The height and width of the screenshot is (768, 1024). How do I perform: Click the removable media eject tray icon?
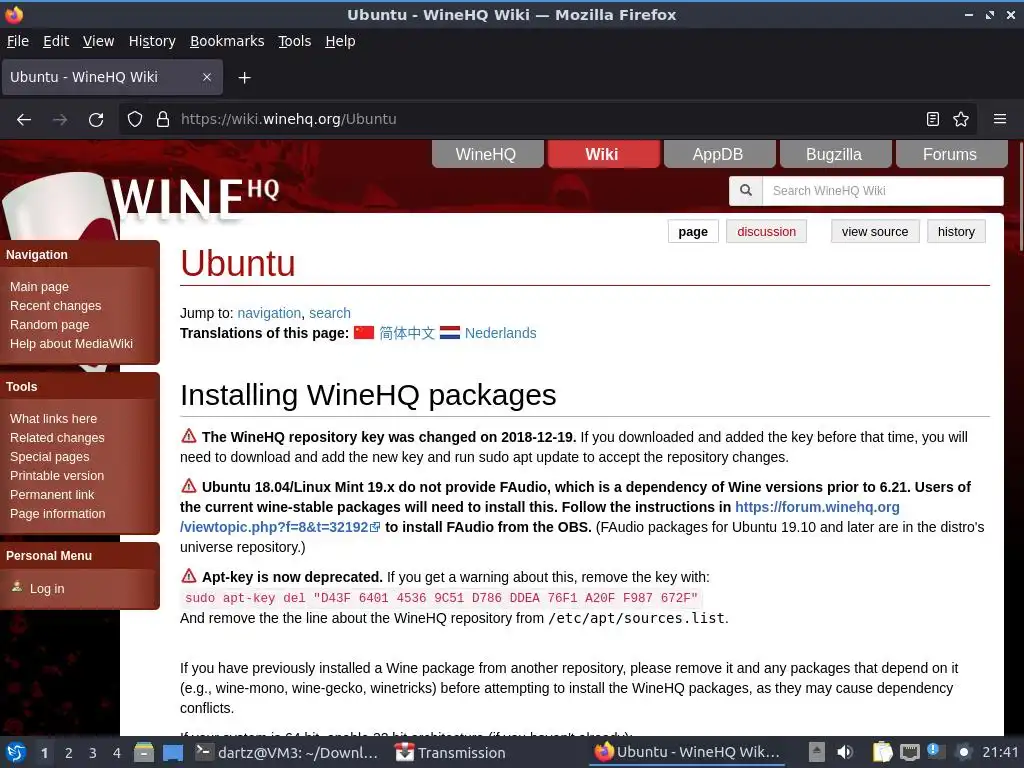click(x=816, y=752)
